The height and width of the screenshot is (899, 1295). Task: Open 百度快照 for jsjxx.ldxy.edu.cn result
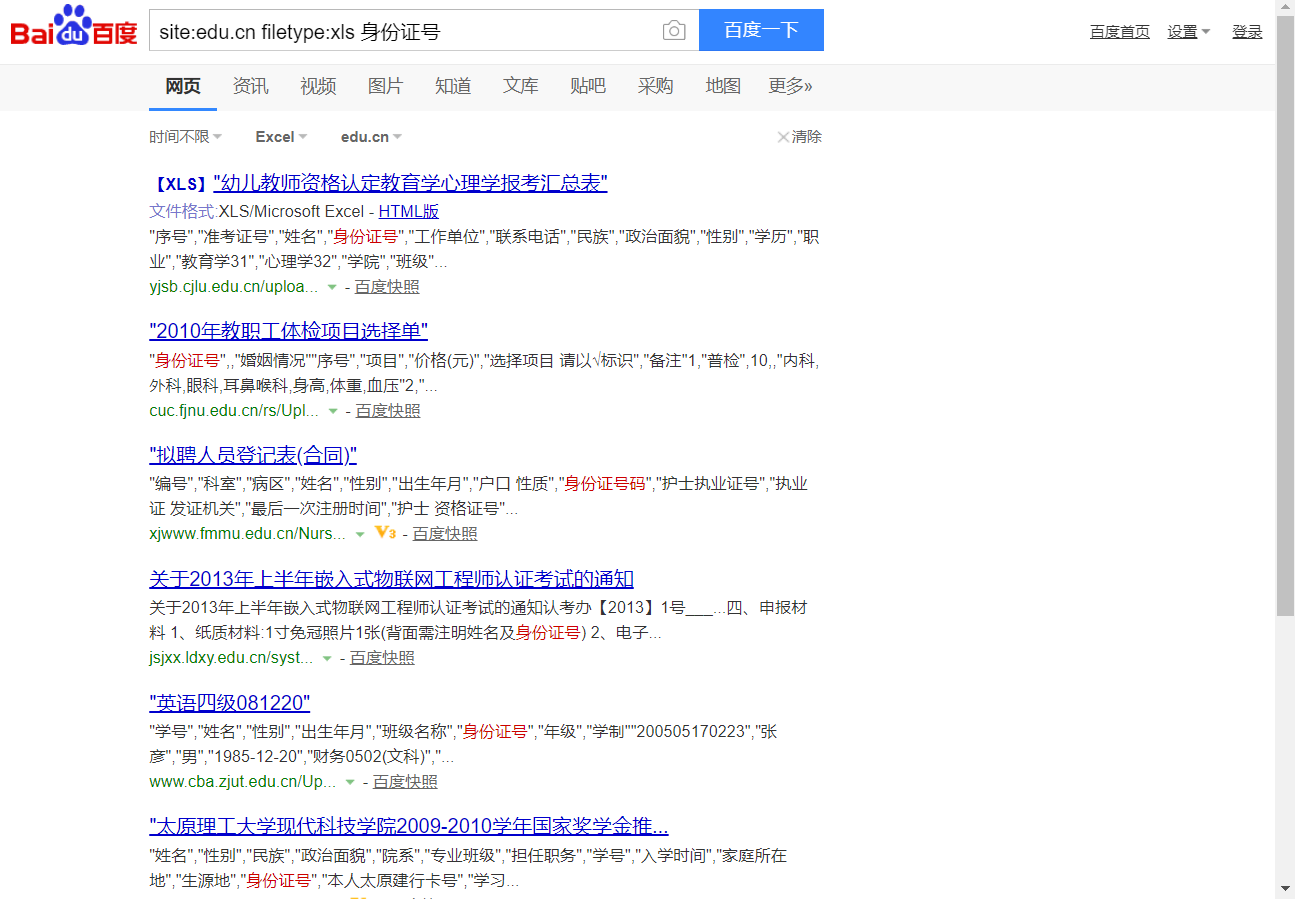(382, 658)
